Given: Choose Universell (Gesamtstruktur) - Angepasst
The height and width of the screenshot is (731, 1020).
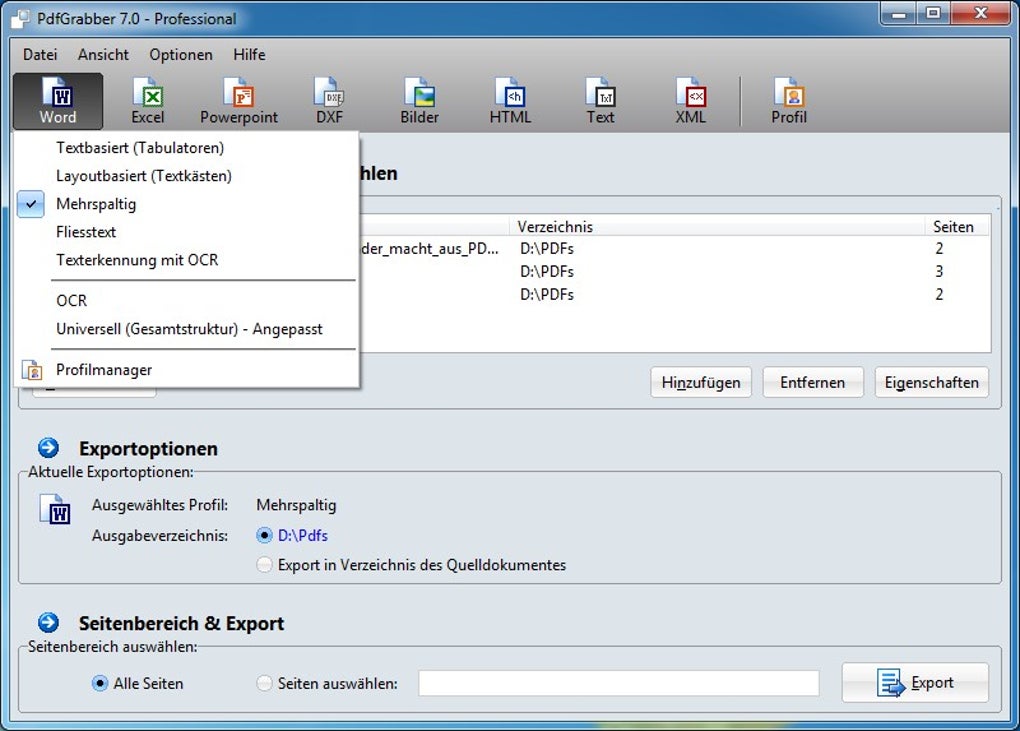Looking at the screenshot, I should pos(186,329).
